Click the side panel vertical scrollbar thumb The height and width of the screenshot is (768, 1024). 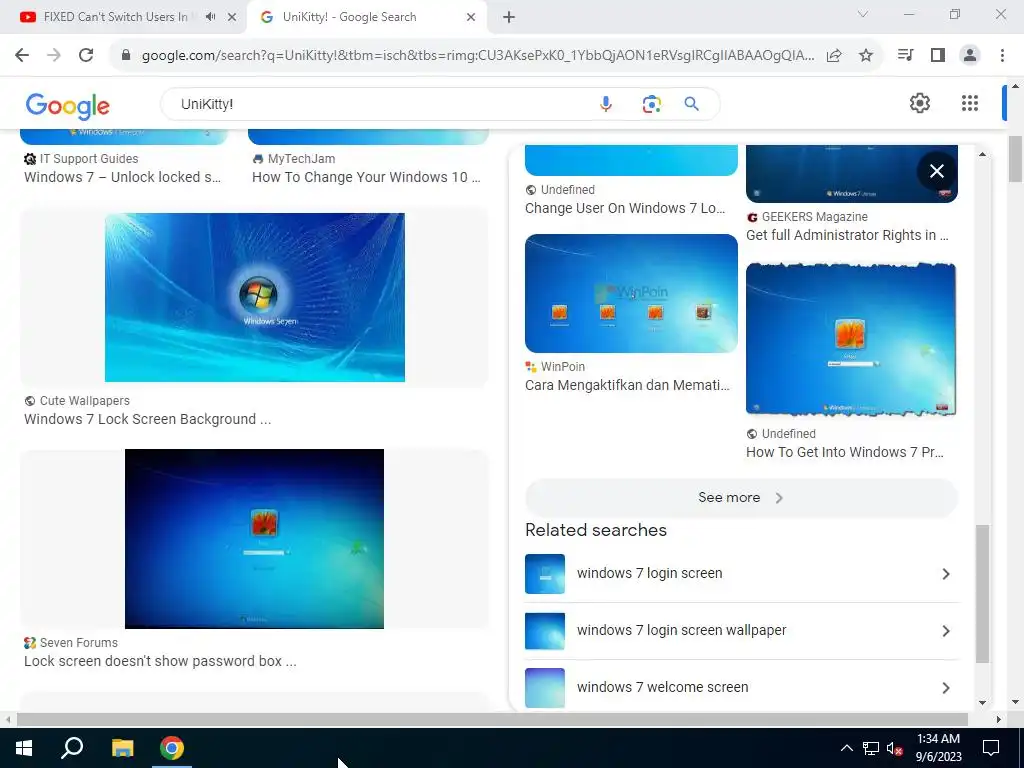[982, 594]
